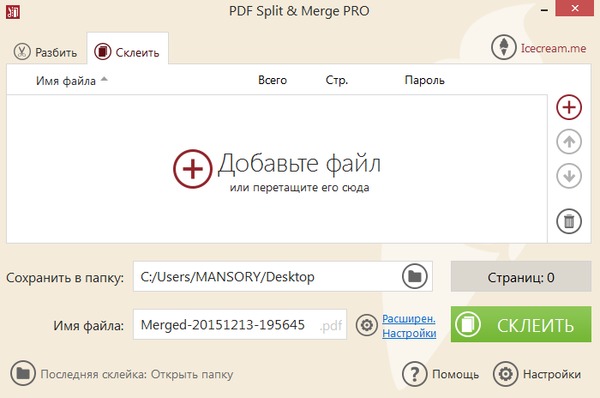Switch to the Разбить tab

(45, 52)
